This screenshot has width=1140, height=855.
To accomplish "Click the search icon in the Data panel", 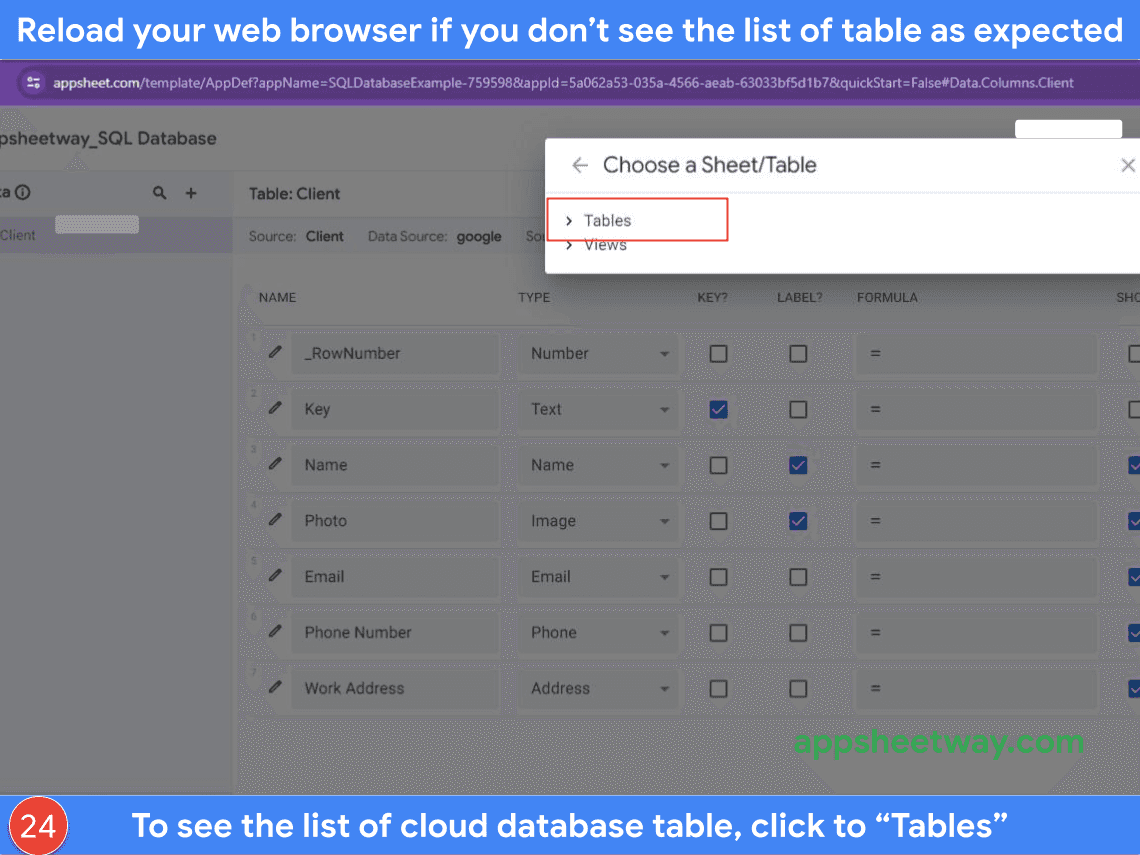I will pos(159,193).
